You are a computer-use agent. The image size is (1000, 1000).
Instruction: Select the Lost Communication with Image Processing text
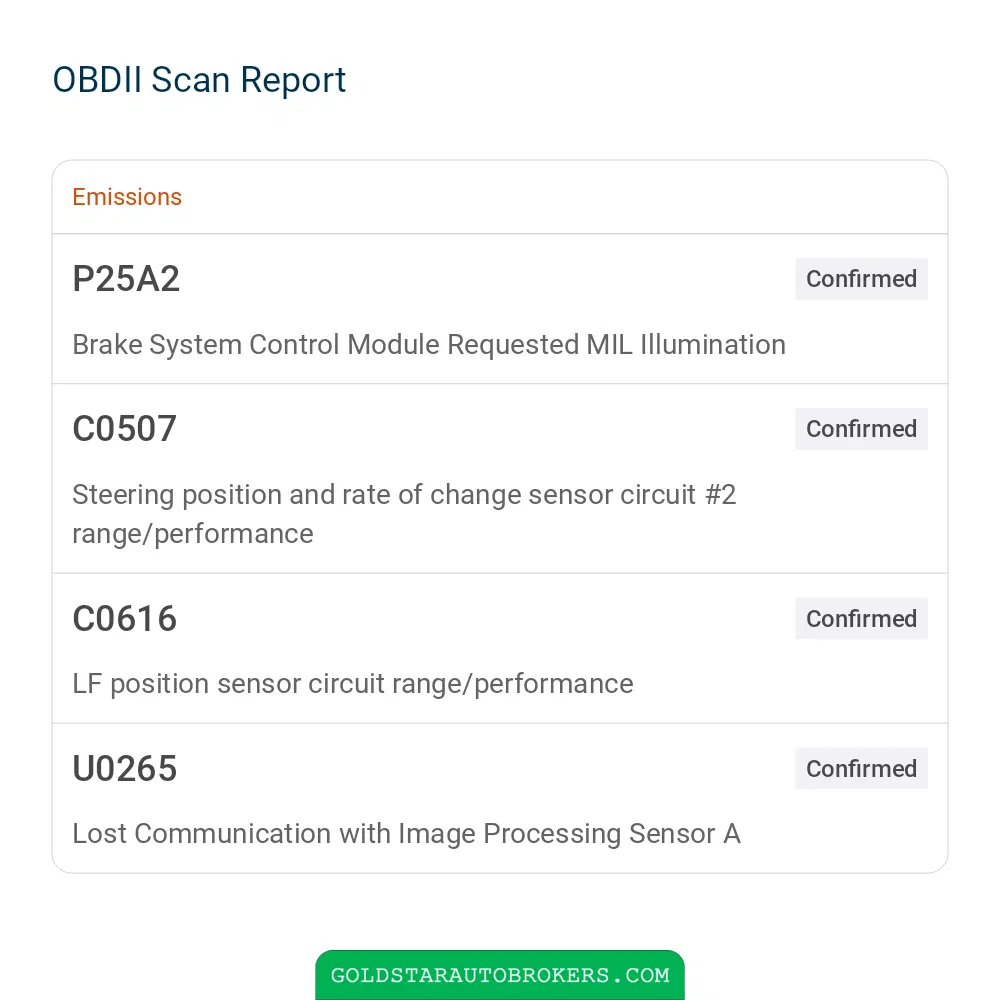pyautogui.click(x=406, y=834)
